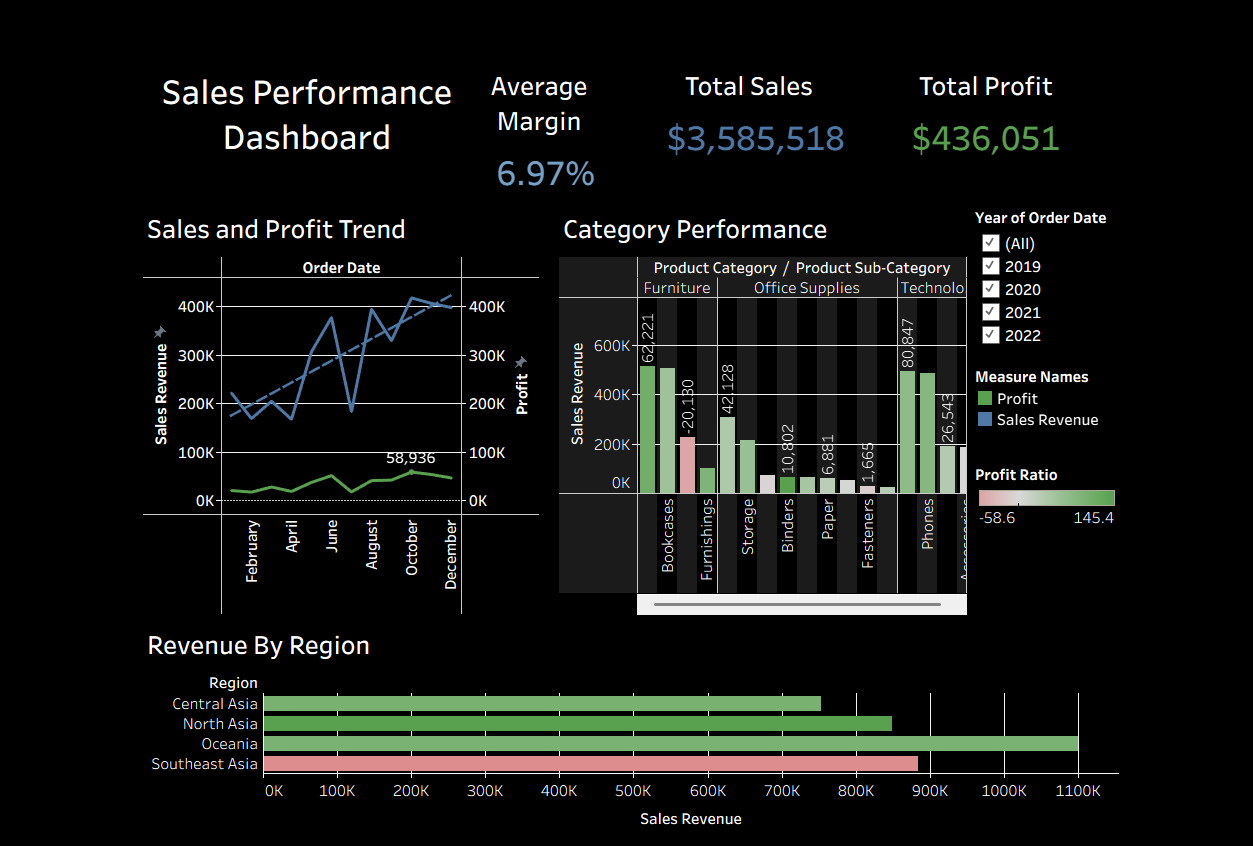Select the green Profit legend swatch
1253x846 pixels.
pyautogui.click(x=985, y=398)
